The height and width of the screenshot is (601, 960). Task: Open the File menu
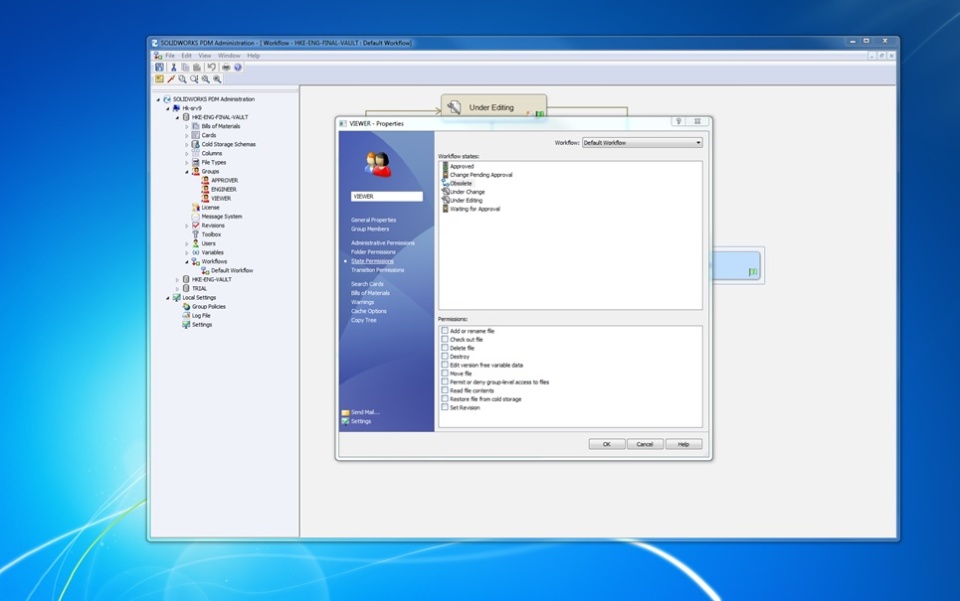click(170, 56)
